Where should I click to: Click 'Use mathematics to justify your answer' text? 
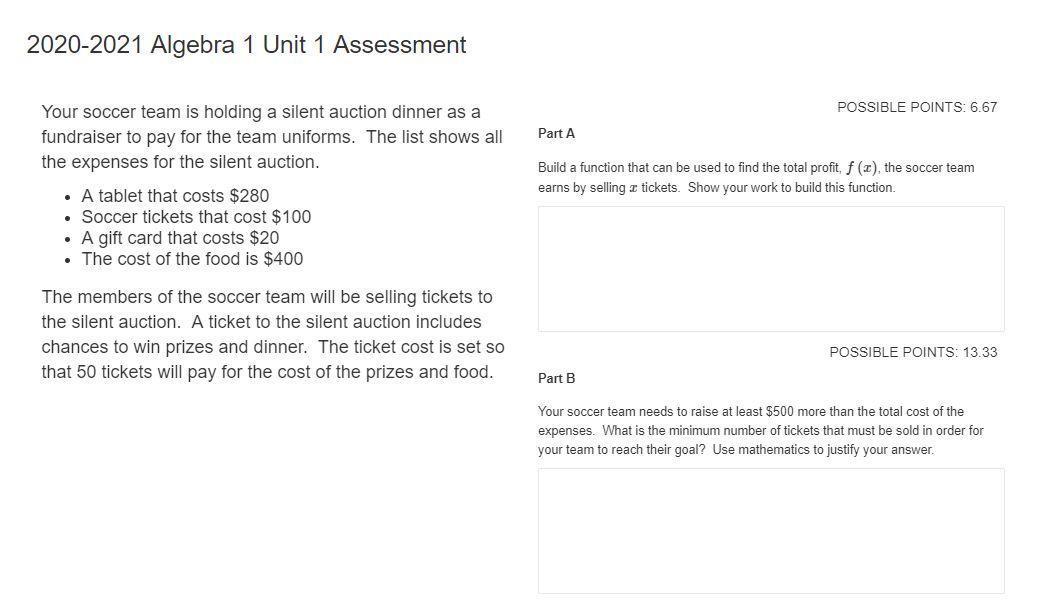point(823,449)
